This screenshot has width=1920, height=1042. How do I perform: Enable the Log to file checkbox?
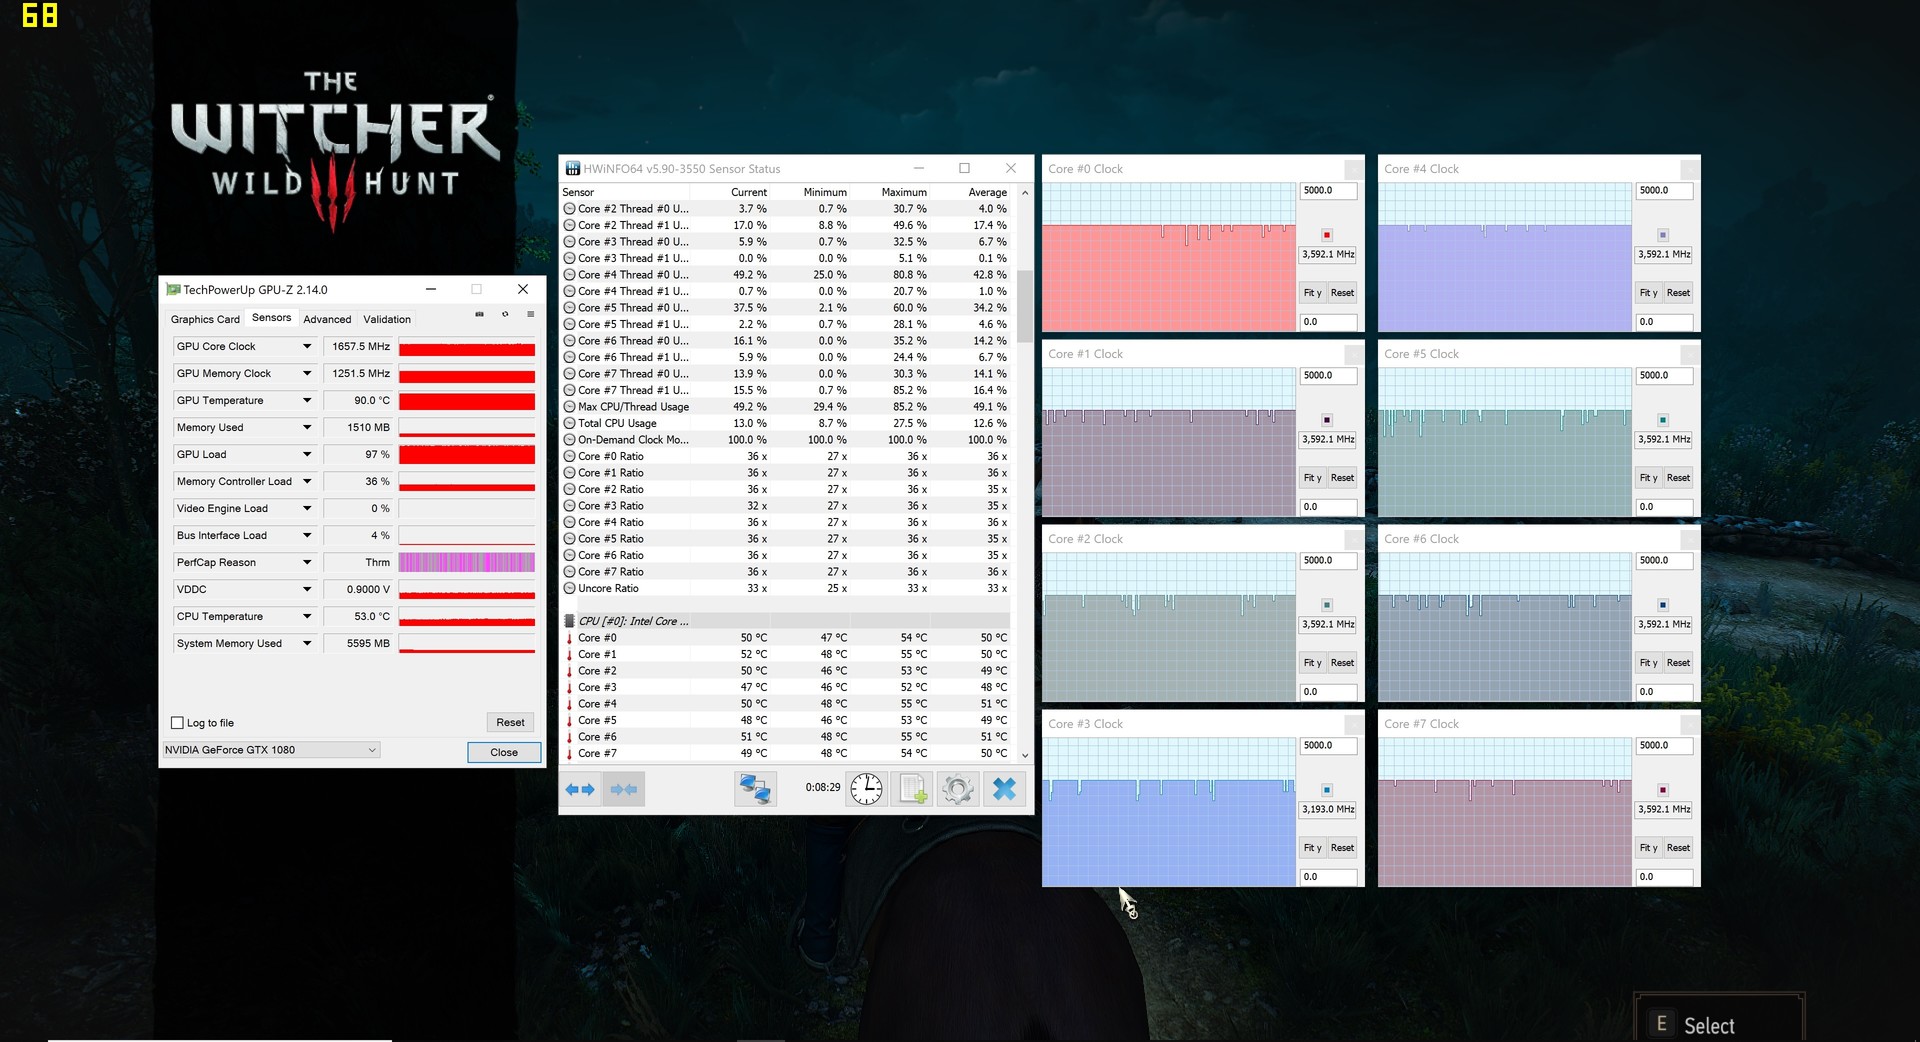coord(178,723)
